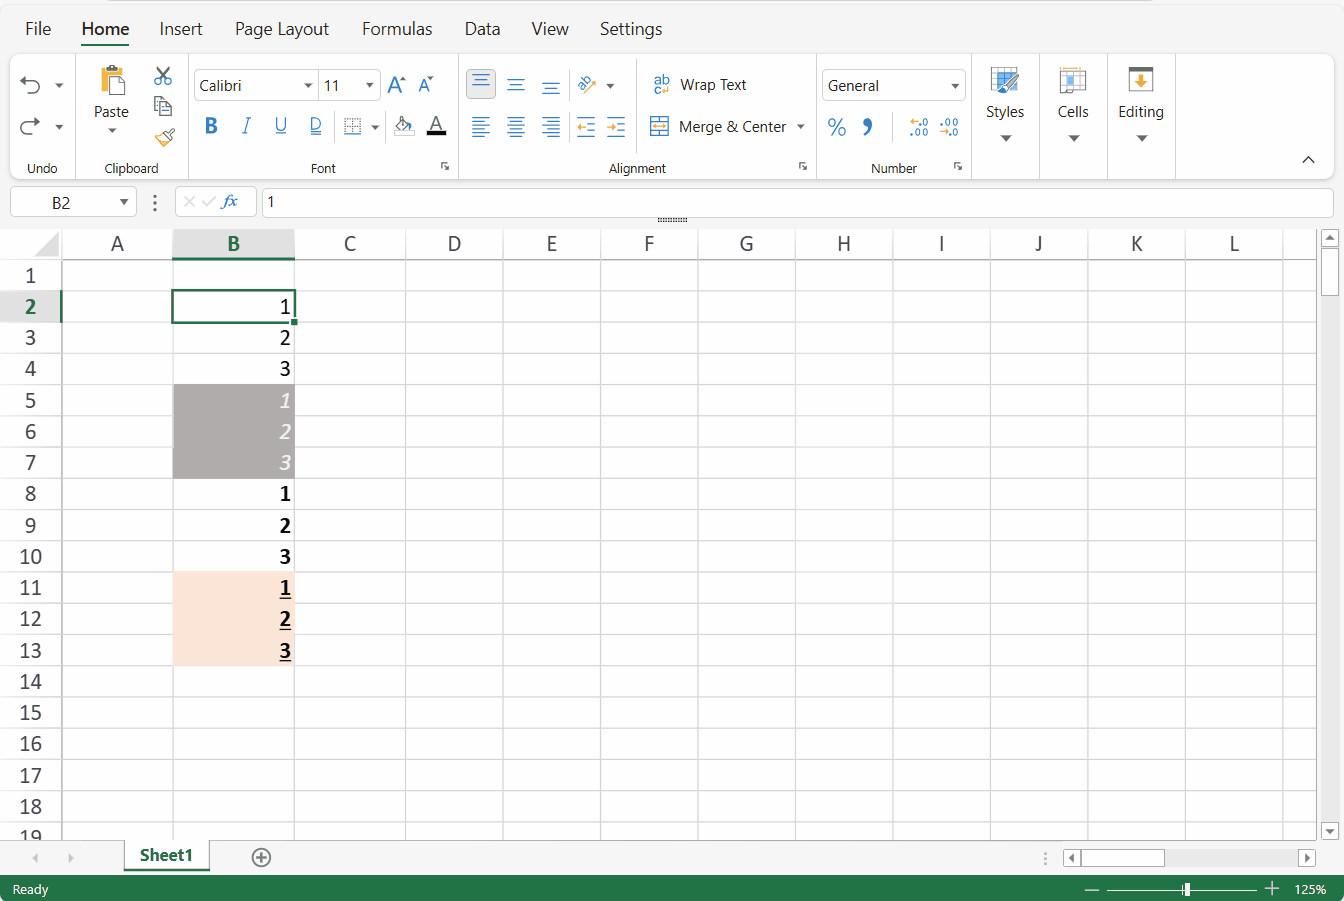
Task: Open the Cells menu
Action: tap(1073, 105)
